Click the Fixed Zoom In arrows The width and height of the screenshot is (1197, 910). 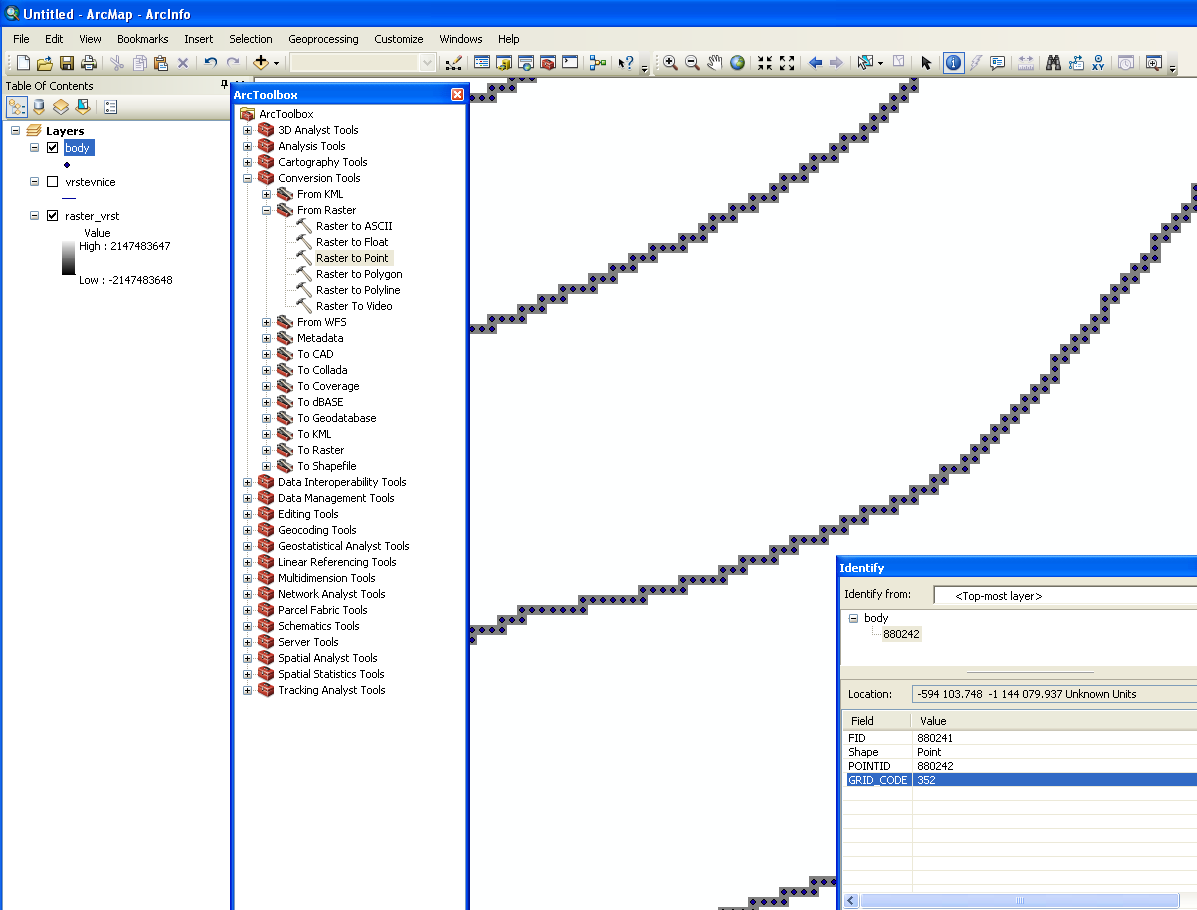[x=765, y=63]
